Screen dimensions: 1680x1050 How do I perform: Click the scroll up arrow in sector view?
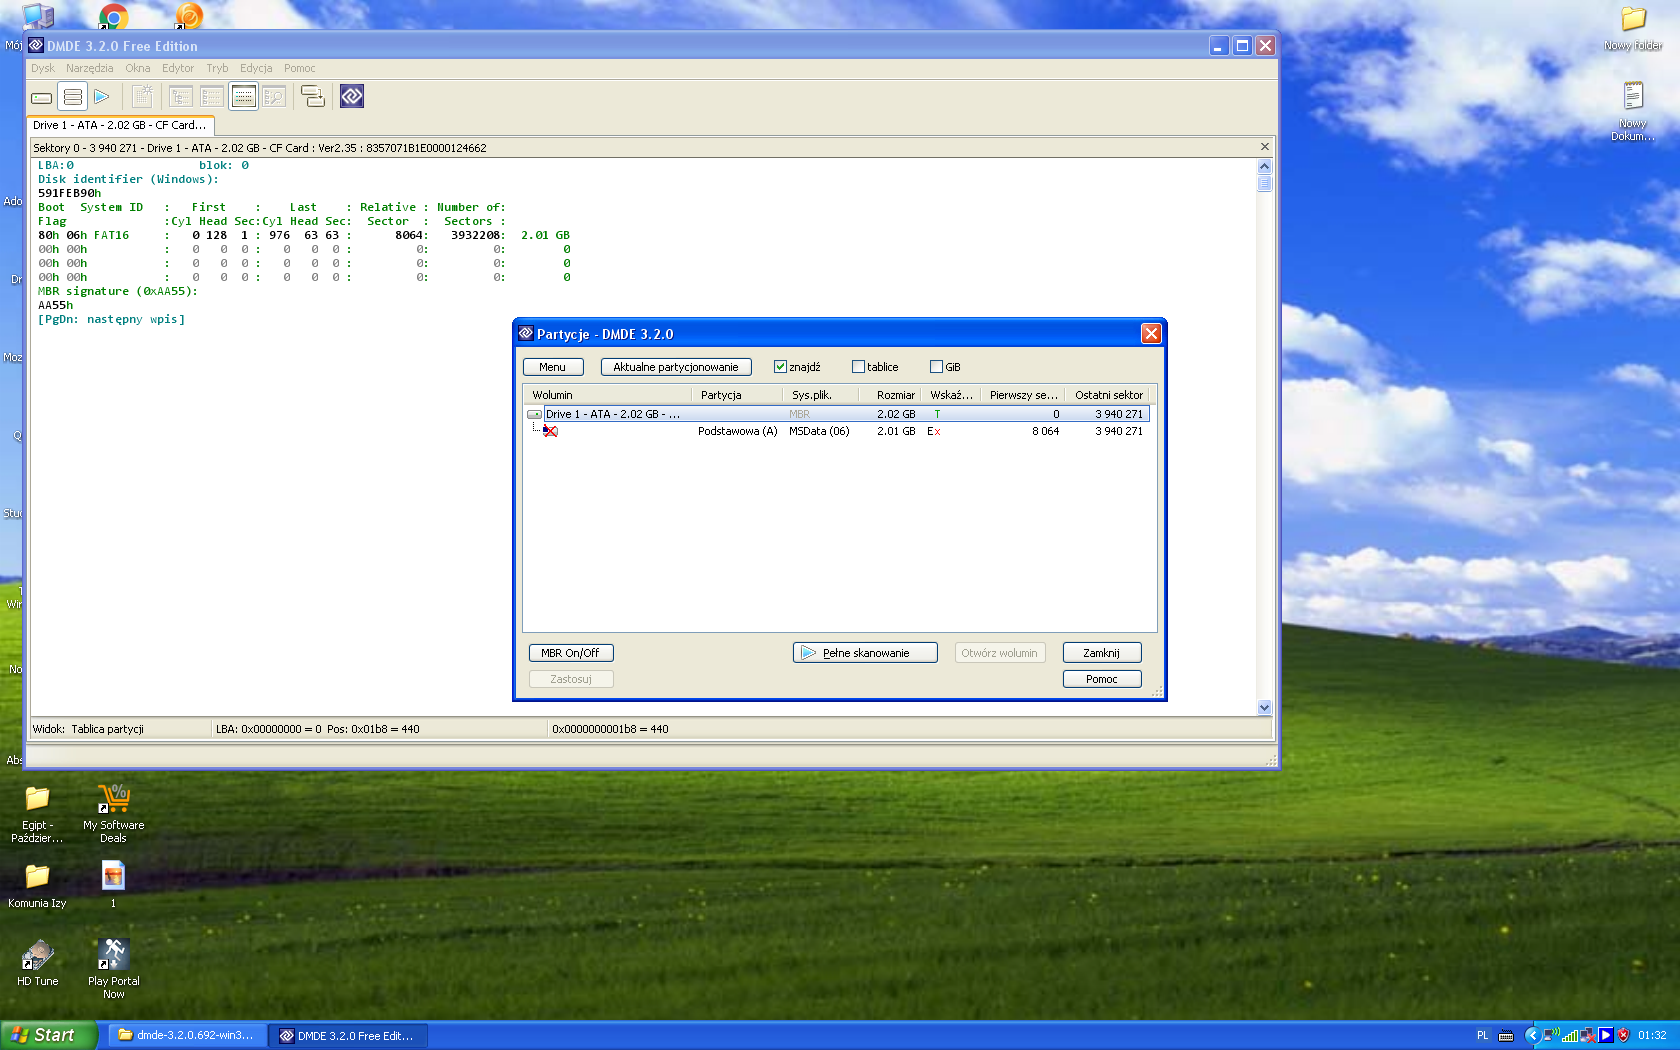(1265, 167)
